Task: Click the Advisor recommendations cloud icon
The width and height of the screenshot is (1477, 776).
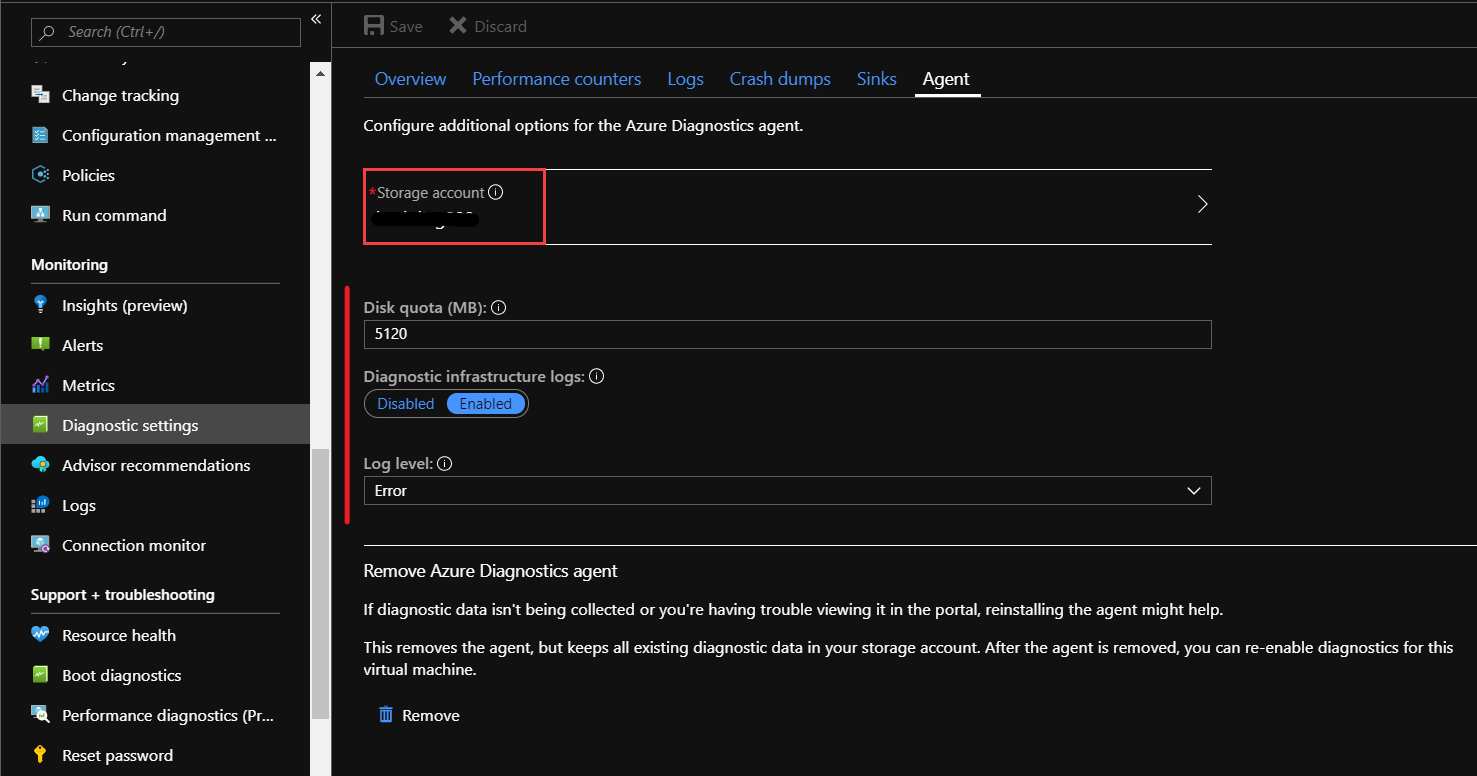Action: 41,465
